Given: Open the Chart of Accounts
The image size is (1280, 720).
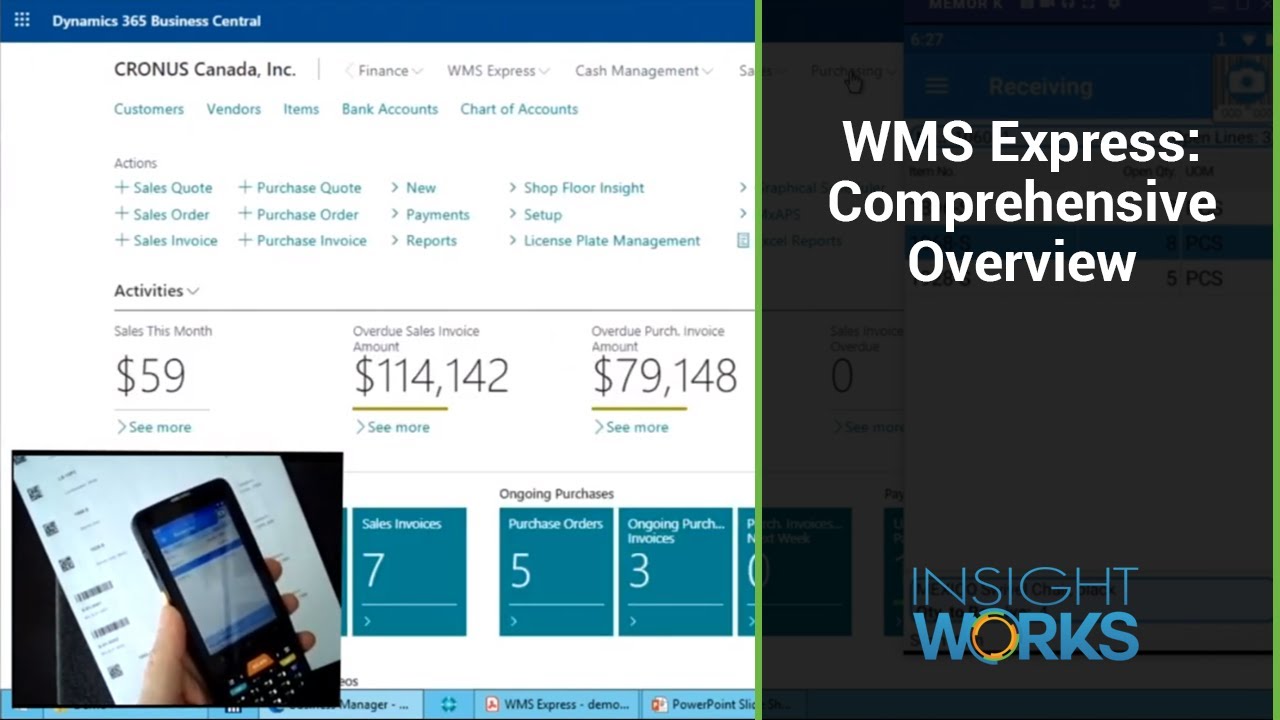Looking at the screenshot, I should (519, 109).
